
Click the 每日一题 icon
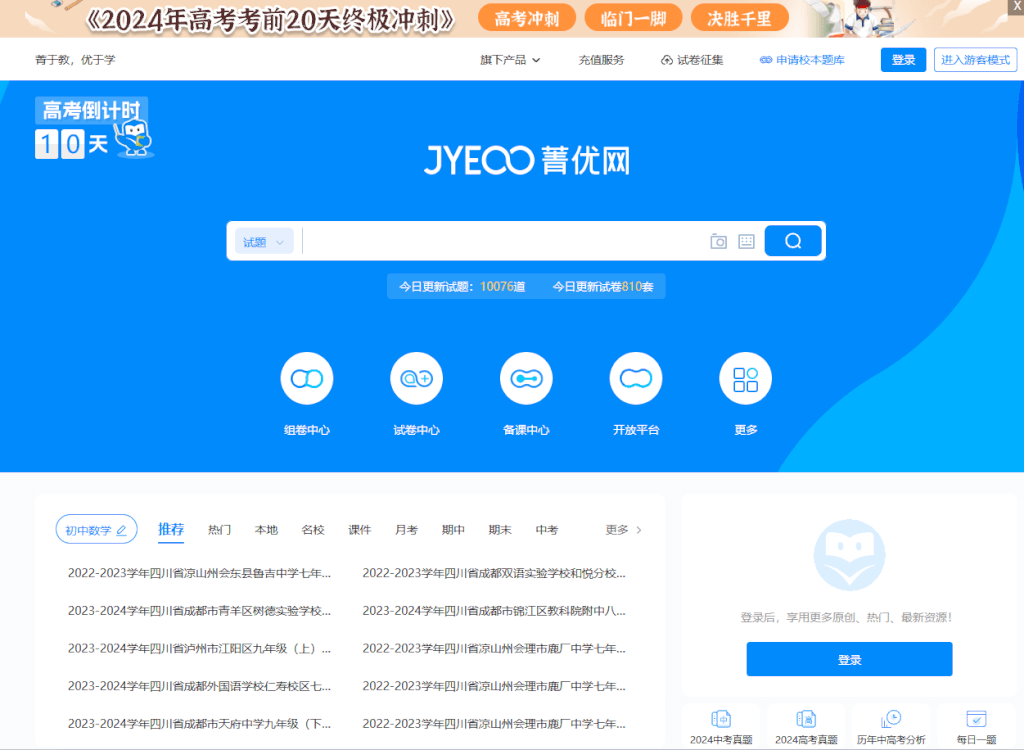pos(976,719)
